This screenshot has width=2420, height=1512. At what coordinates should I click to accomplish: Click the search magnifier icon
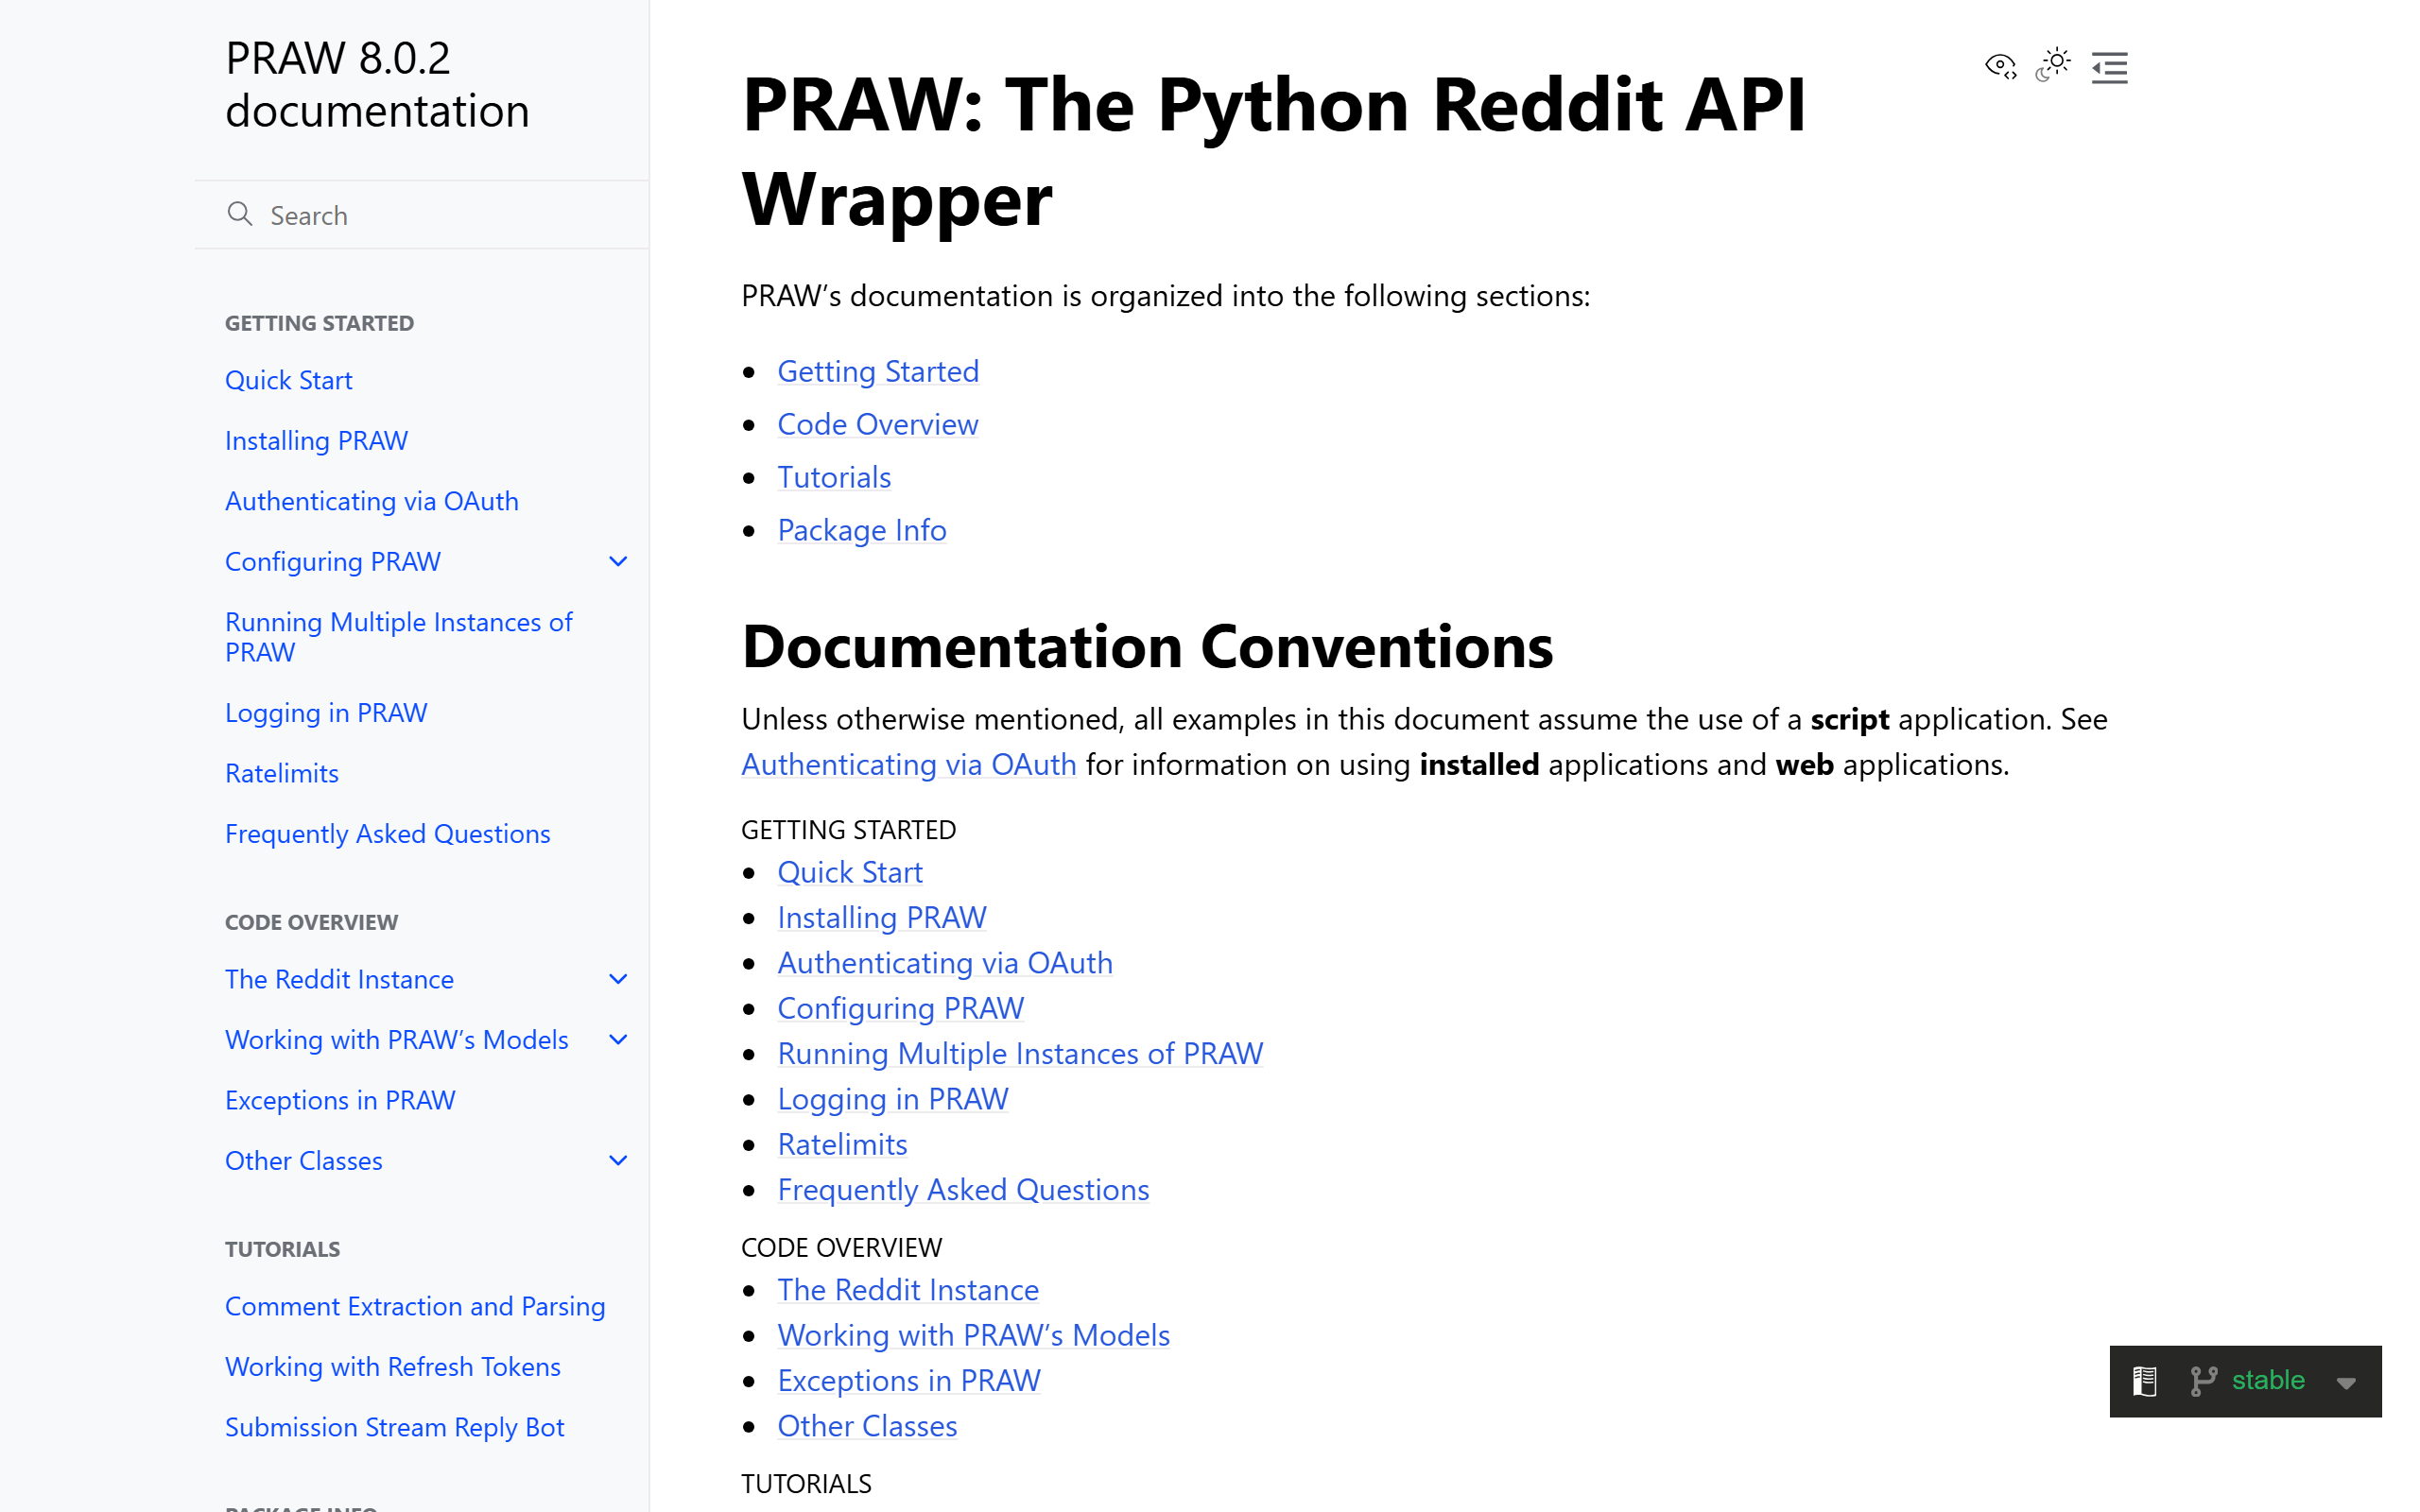[x=240, y=214]
